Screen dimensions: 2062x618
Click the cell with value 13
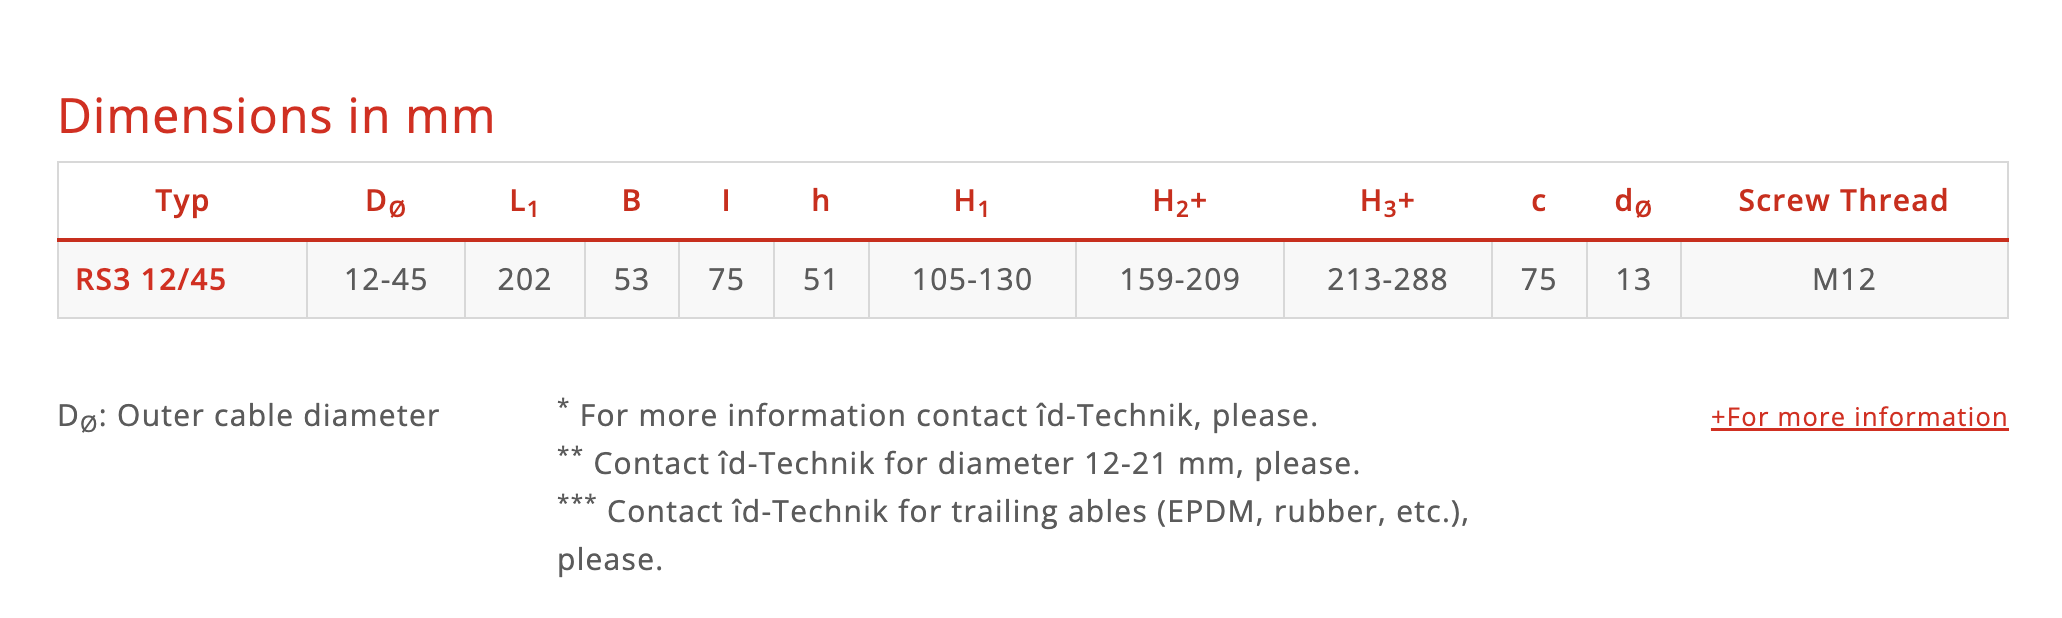click(1633, 279)
